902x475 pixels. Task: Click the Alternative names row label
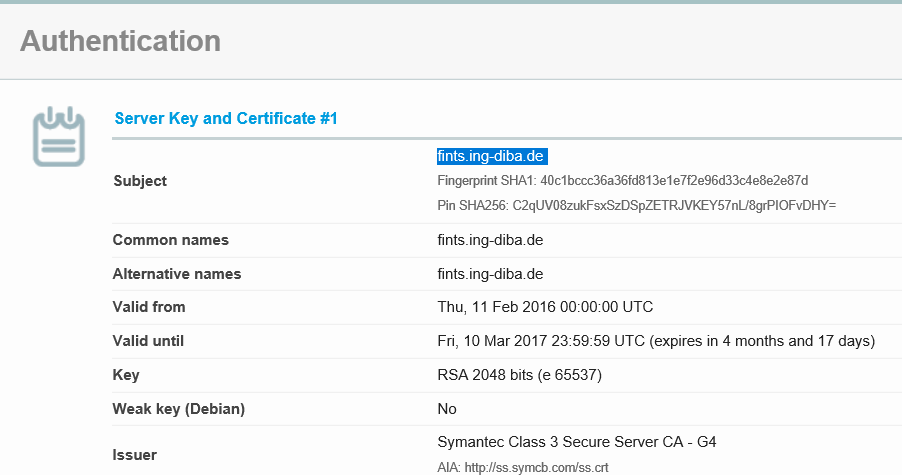177,274
